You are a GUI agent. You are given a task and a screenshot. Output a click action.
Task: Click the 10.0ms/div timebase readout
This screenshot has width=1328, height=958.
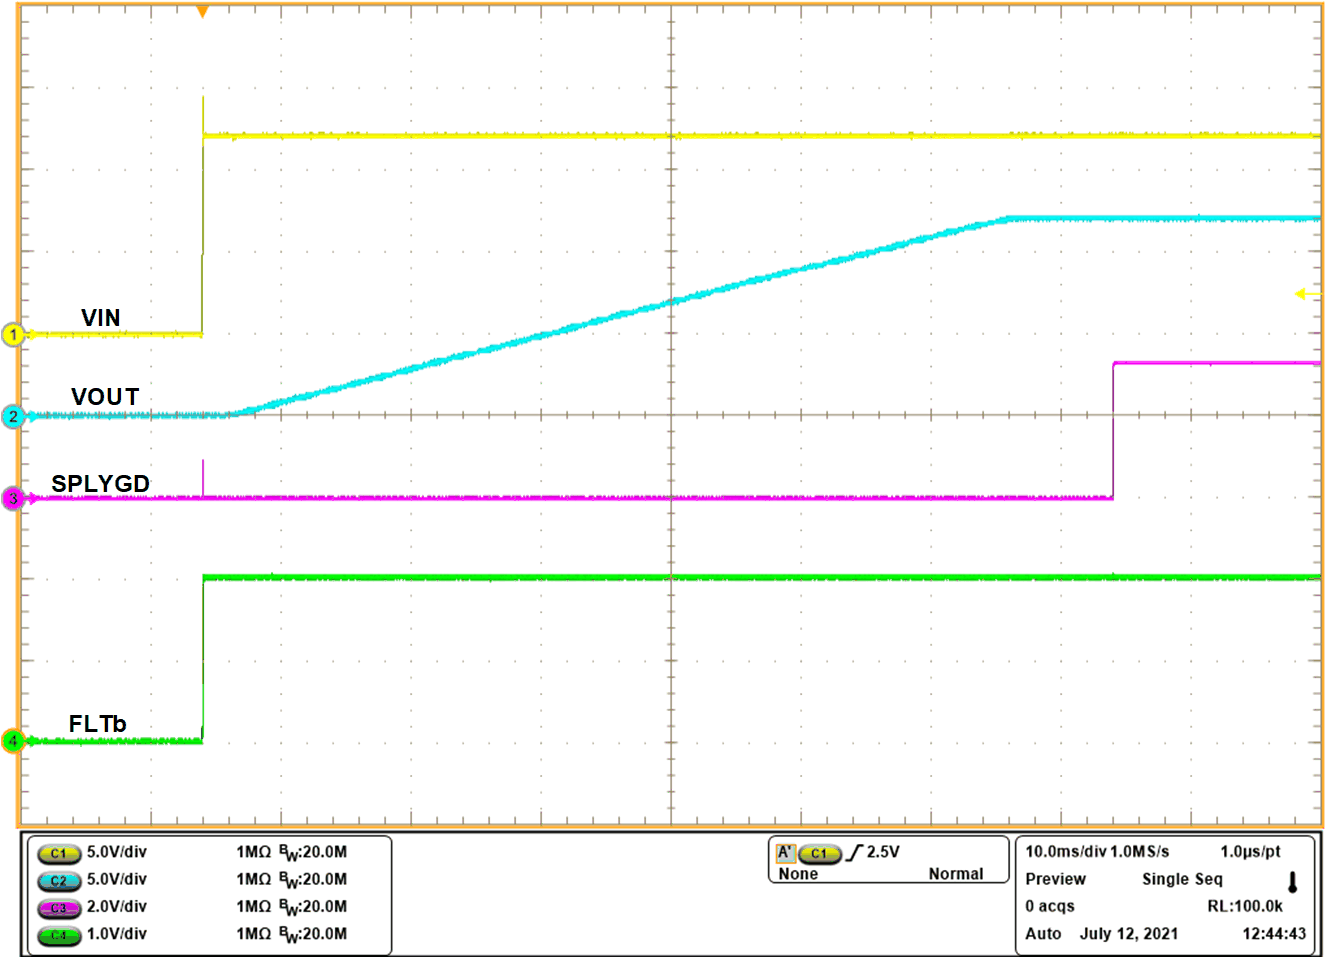(x=1065, y=852)
